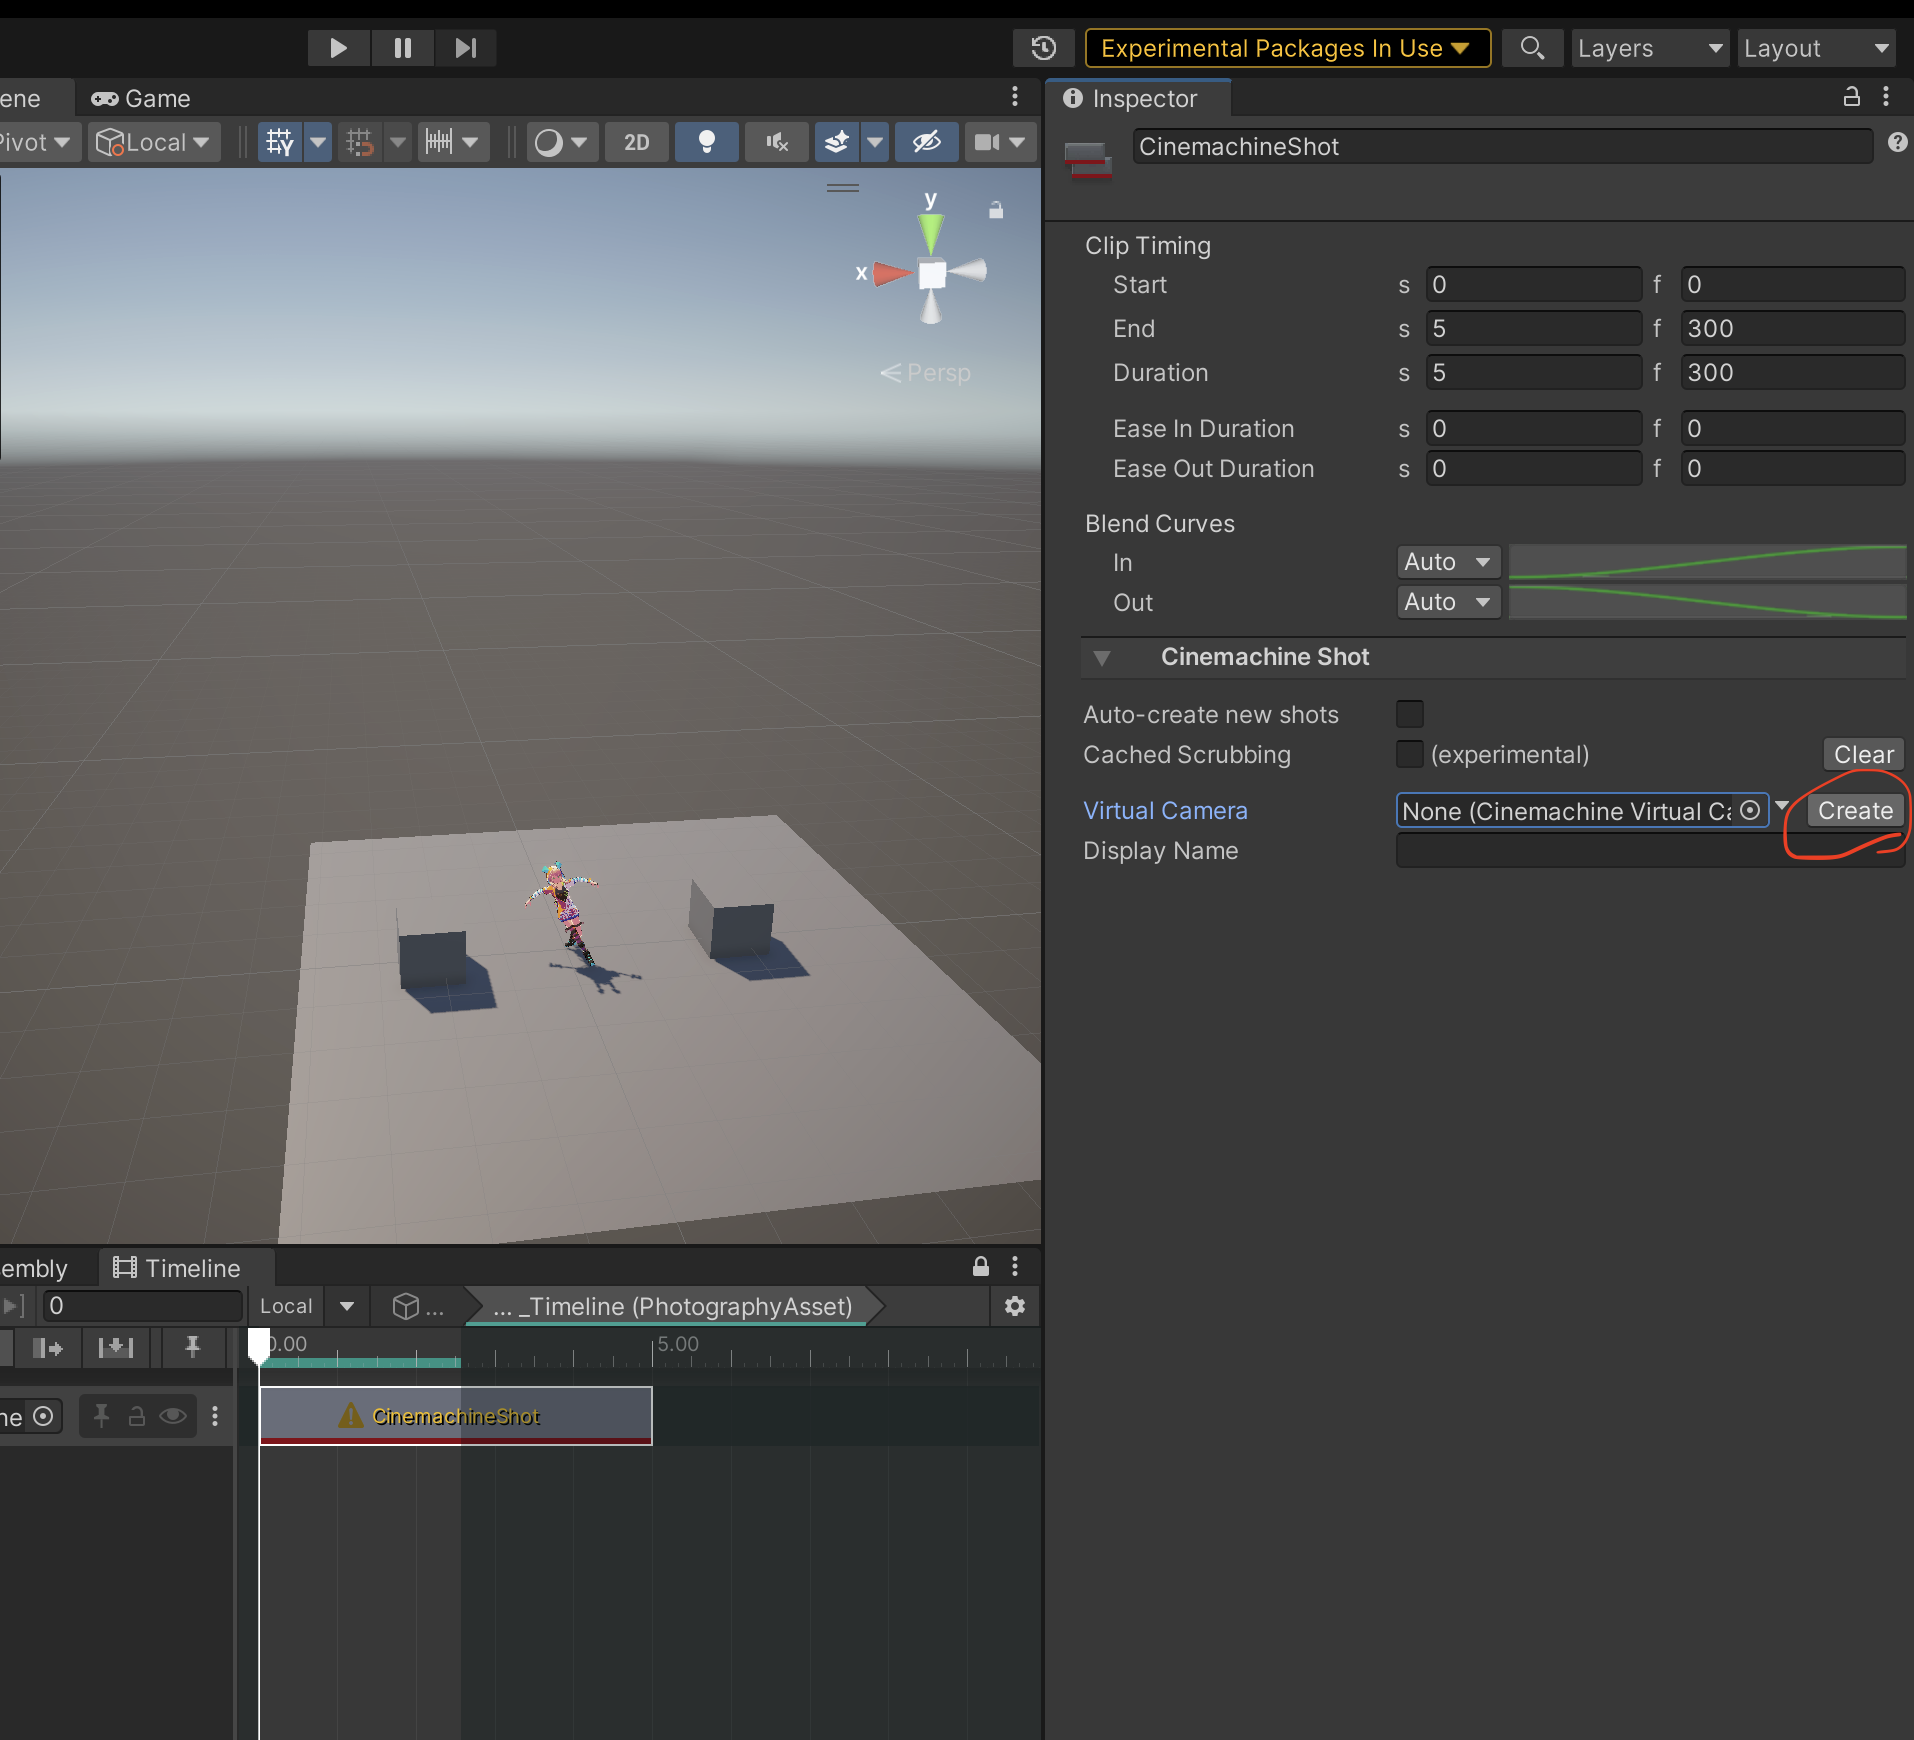Viewport: 1914px width, 1740px height.
Task: Toggle the Replace edit mode icon
Action: coord(116,1348)
